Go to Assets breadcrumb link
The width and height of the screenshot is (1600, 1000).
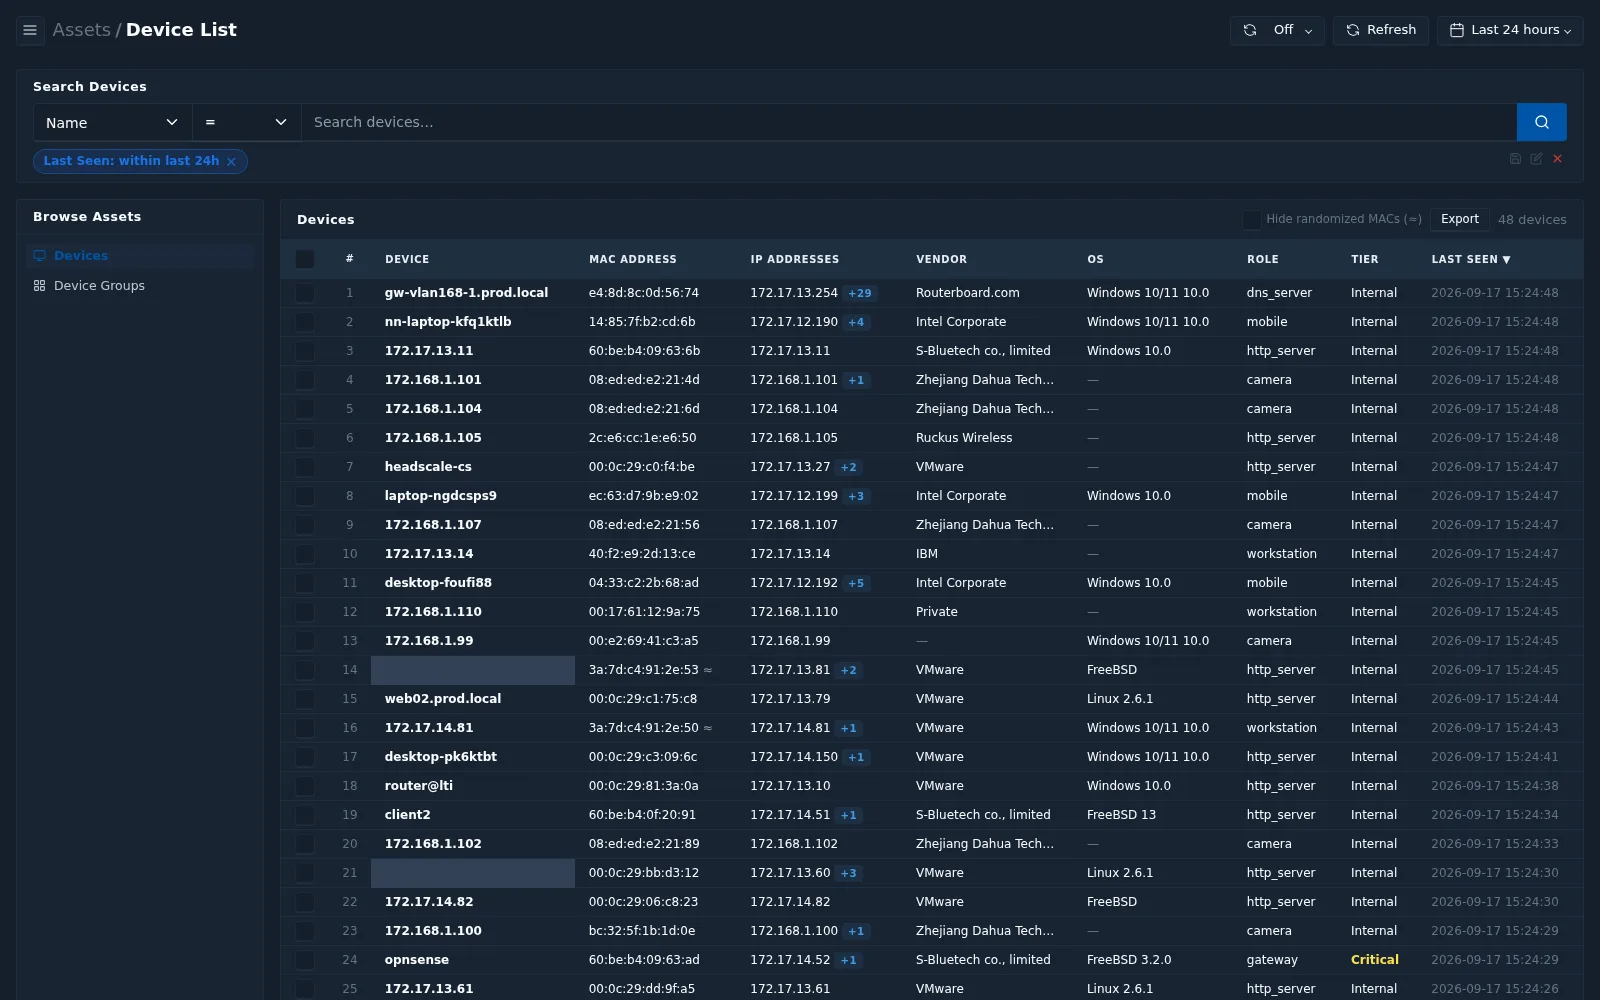[81, 30]
